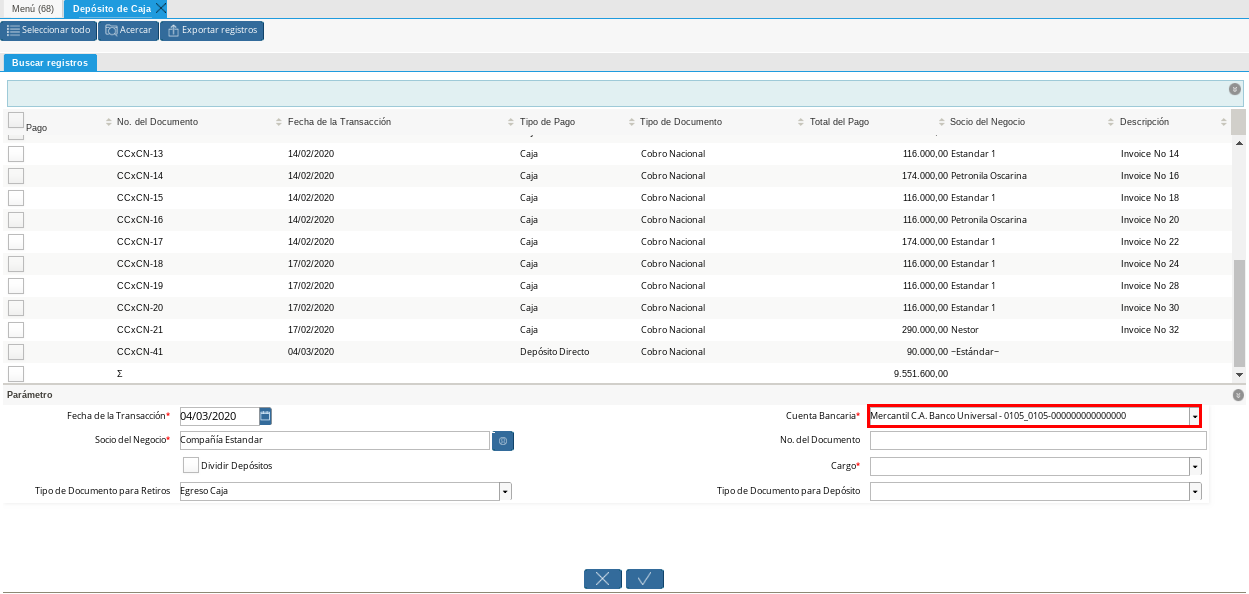
Task: Collapse the search panel using top-right arrow icon
Action: point(1235,89)
